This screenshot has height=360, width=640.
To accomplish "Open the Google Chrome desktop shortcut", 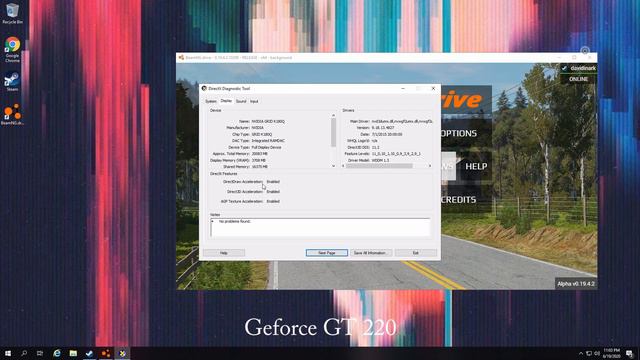I will tap(12, 49).
